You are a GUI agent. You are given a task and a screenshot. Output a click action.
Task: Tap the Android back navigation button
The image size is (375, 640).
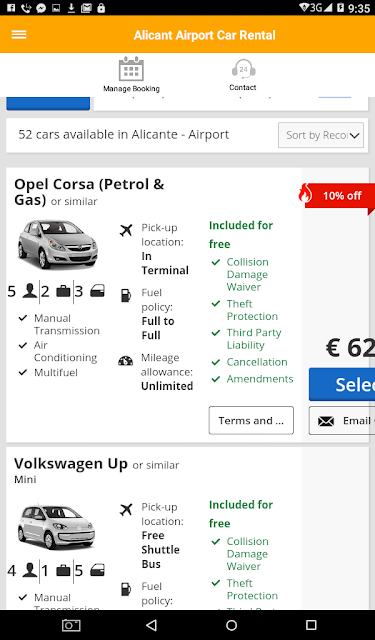pos(151,625)
